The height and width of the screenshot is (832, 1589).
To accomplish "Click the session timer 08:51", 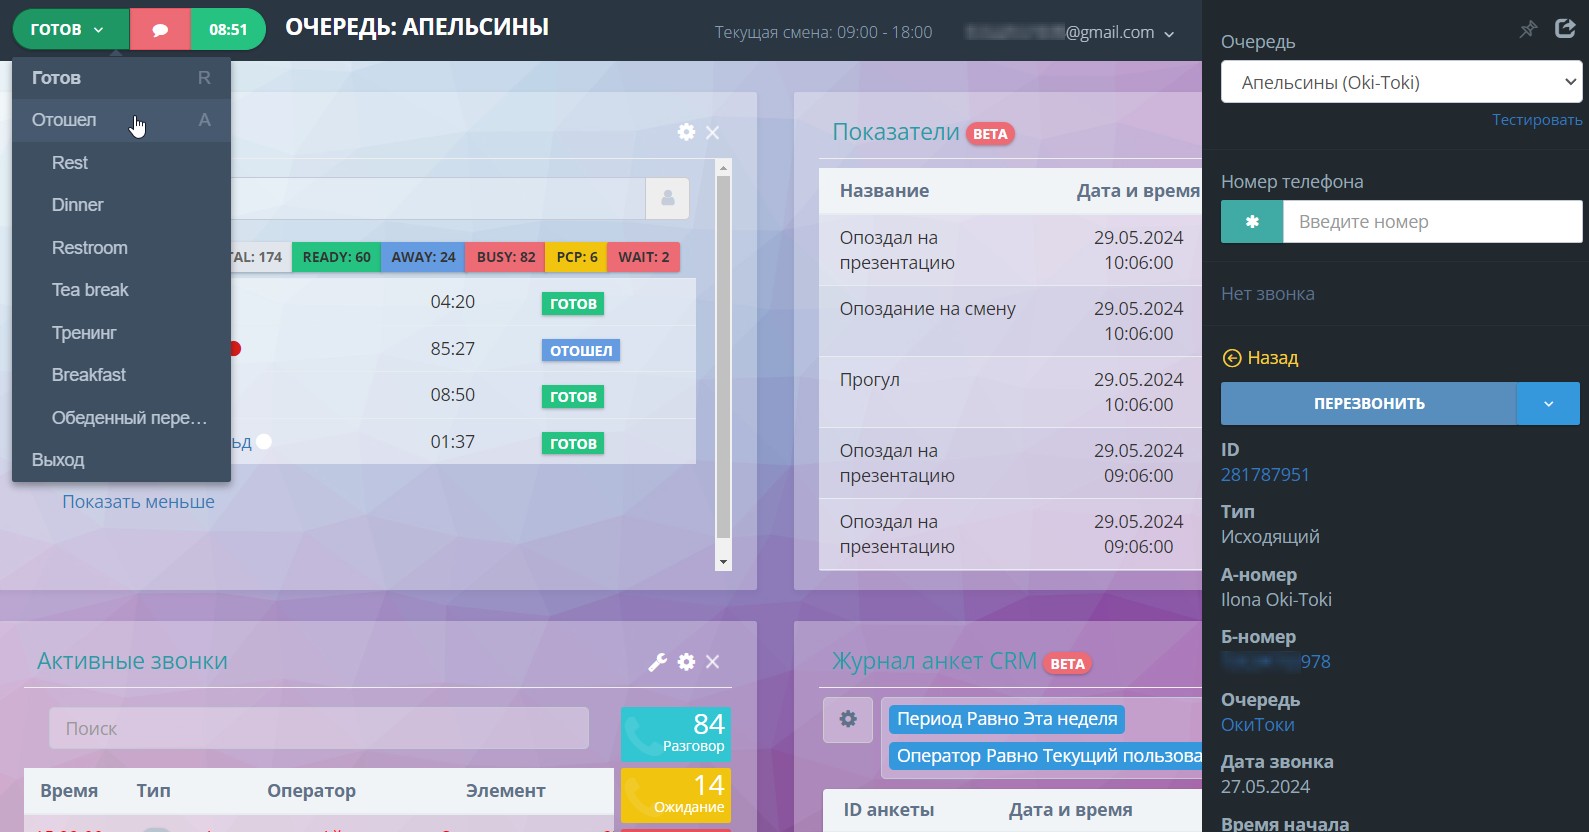I will (228, 30).
